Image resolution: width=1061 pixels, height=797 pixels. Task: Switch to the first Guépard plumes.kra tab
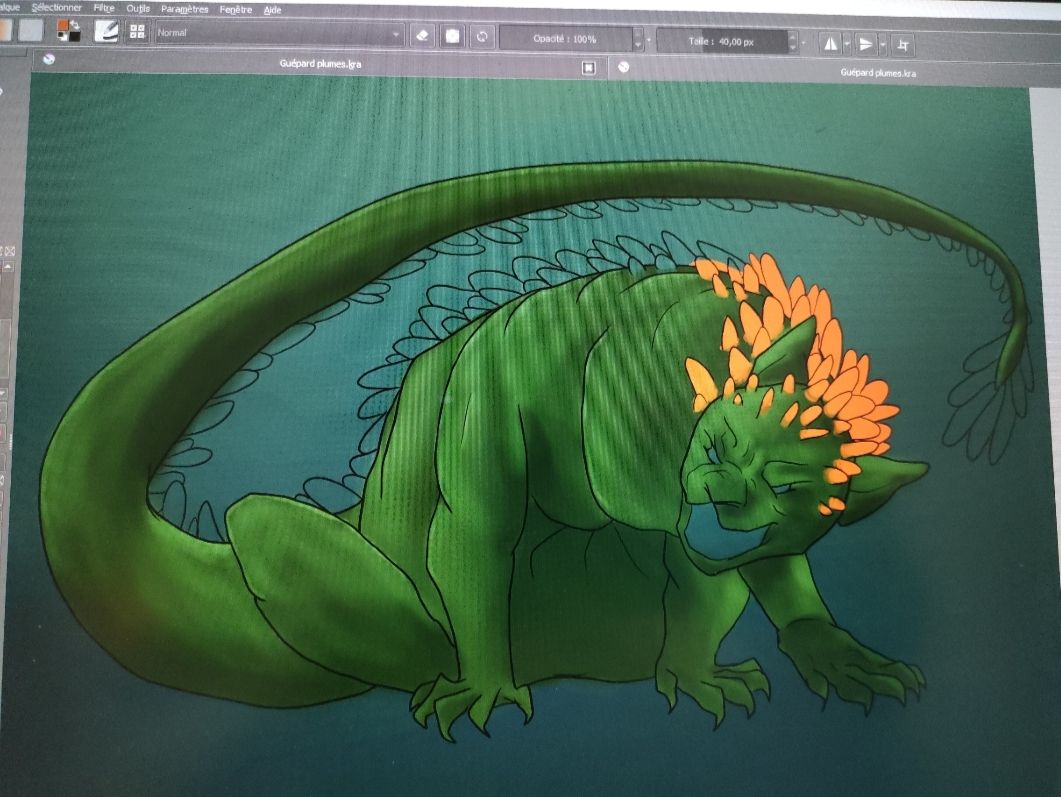point(320,64)
